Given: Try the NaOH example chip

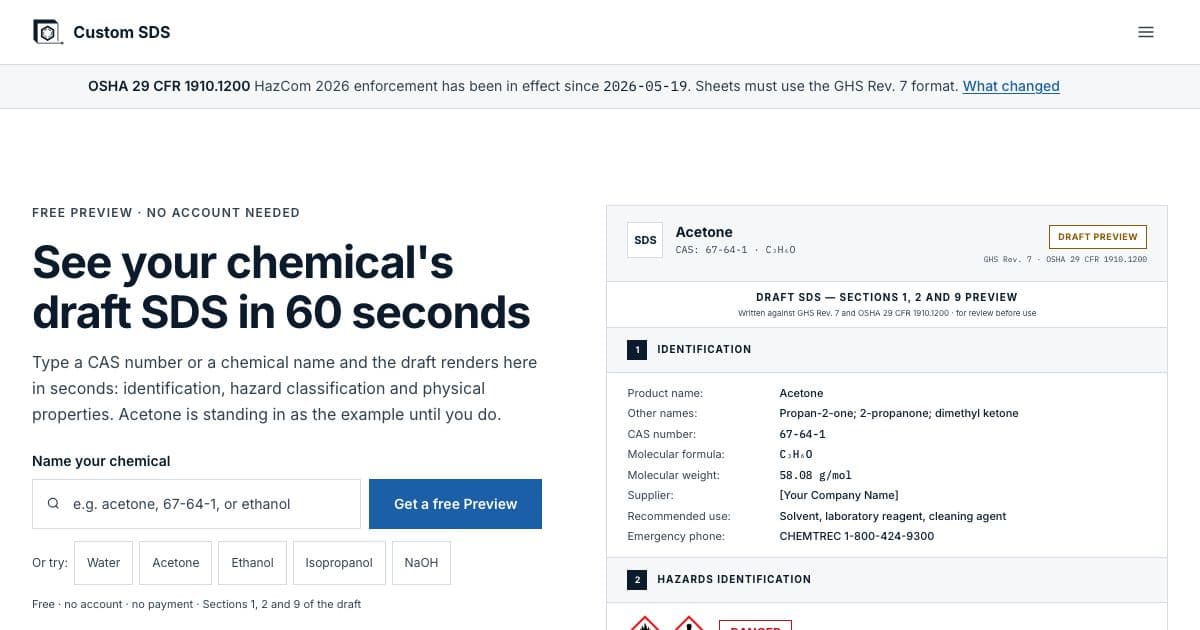Looking at the screenshot, I should click(x=421, y=563).
